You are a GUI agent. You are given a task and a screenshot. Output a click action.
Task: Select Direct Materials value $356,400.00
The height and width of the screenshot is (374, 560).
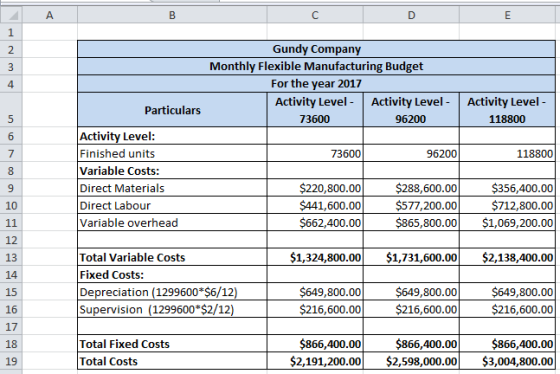pos(508,188)
